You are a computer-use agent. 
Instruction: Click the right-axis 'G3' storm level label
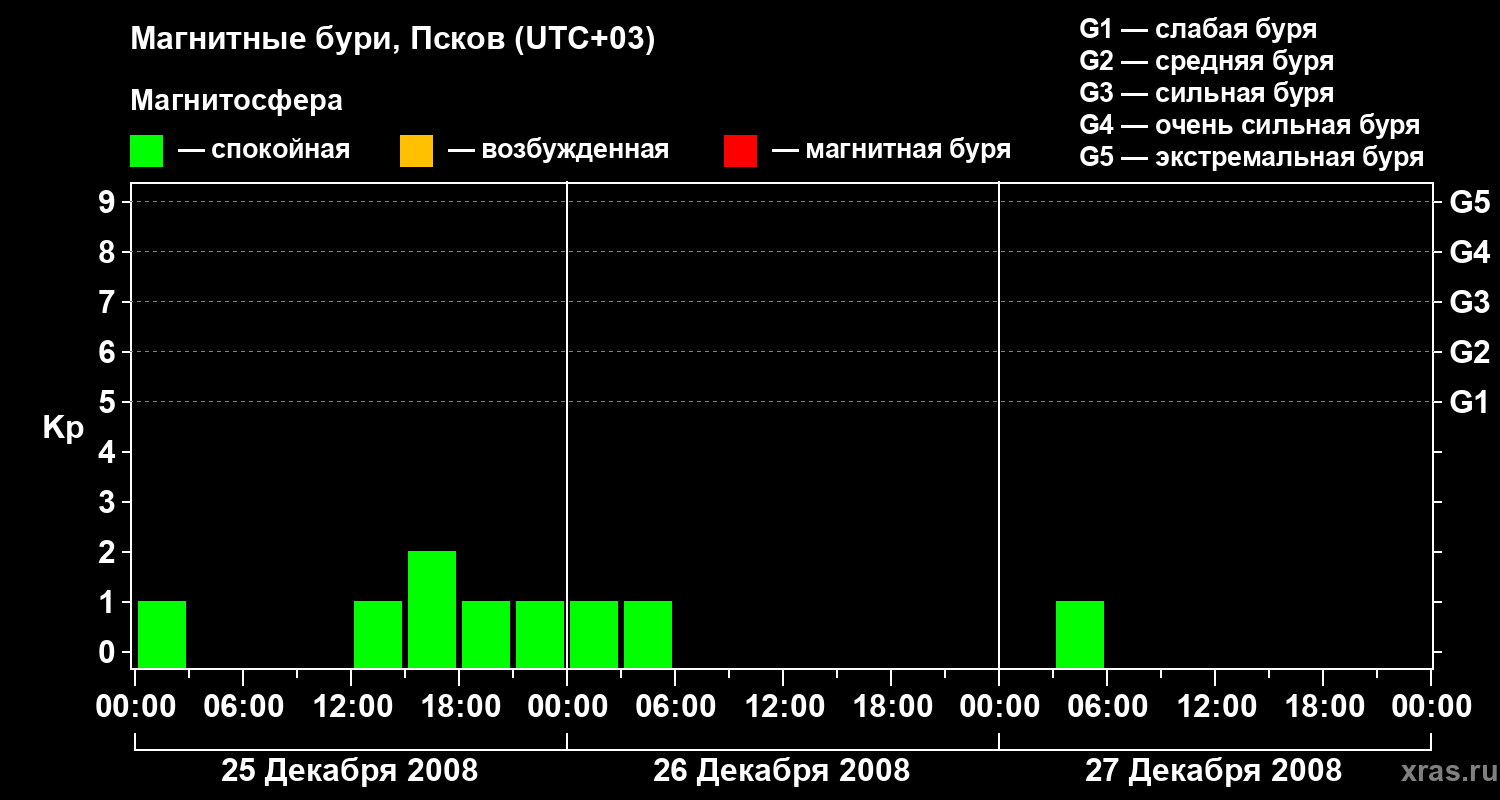1469,302
